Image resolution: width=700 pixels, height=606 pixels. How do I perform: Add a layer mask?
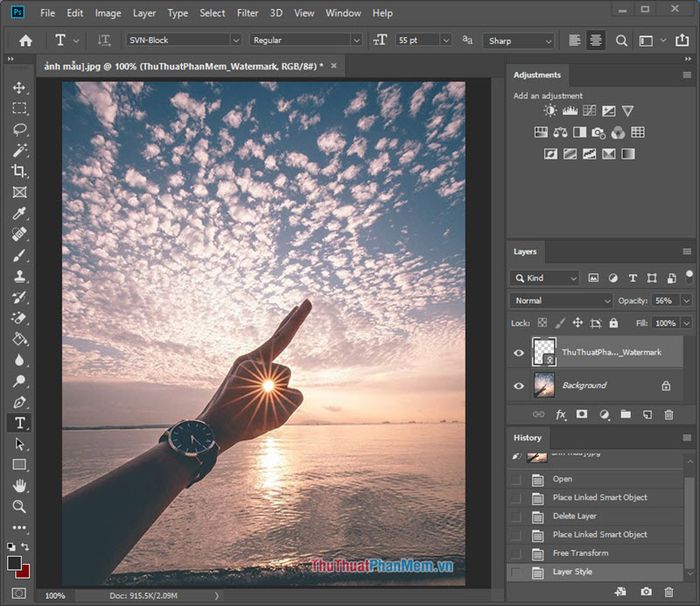point(581,414)
